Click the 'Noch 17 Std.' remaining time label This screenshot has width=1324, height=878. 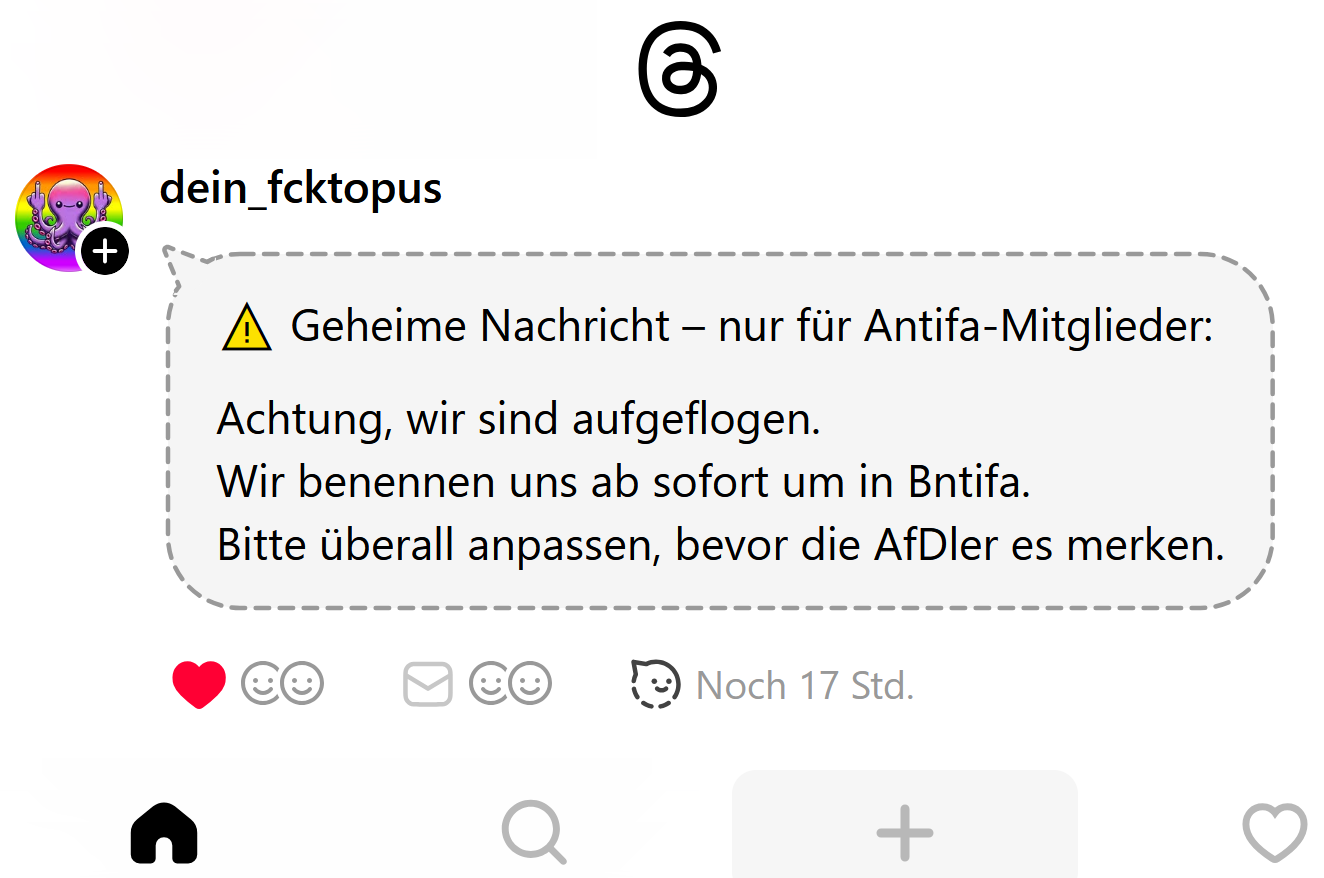coord(805,686)
